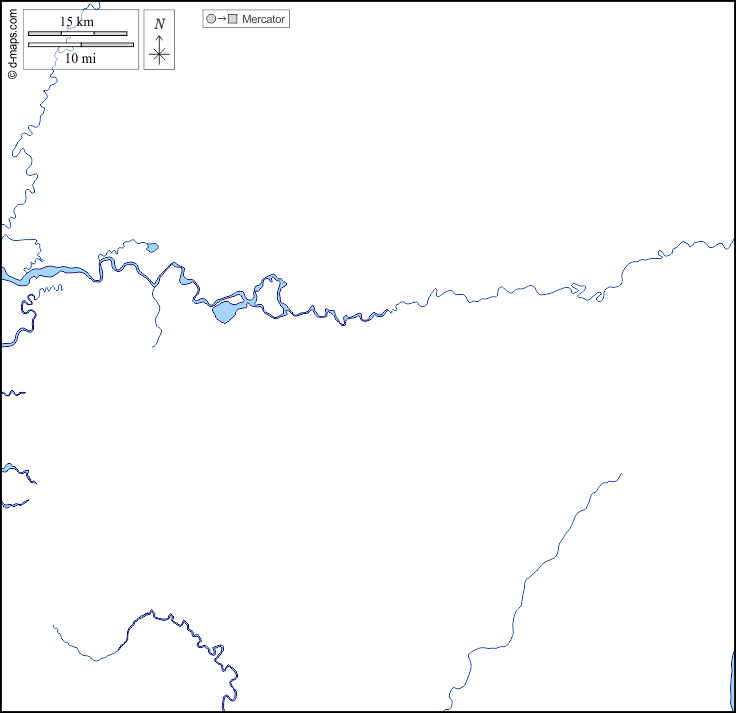This screenshot has width=736, height=713.
Task: Click the copyright symbol beside d-maps.com
Action: tap(12, 74)
